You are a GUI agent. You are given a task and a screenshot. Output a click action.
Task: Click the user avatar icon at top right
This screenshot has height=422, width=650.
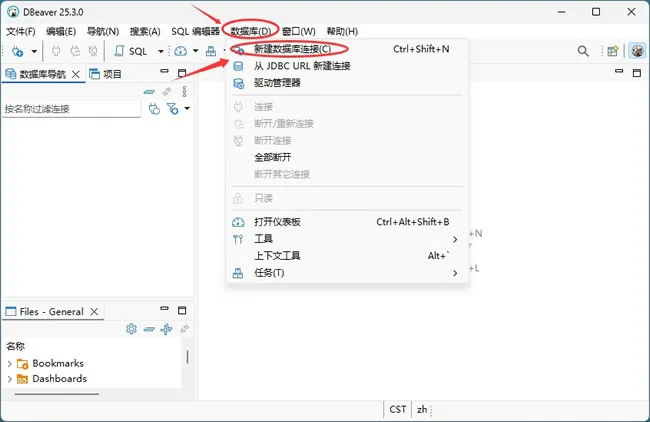point(637,51)
